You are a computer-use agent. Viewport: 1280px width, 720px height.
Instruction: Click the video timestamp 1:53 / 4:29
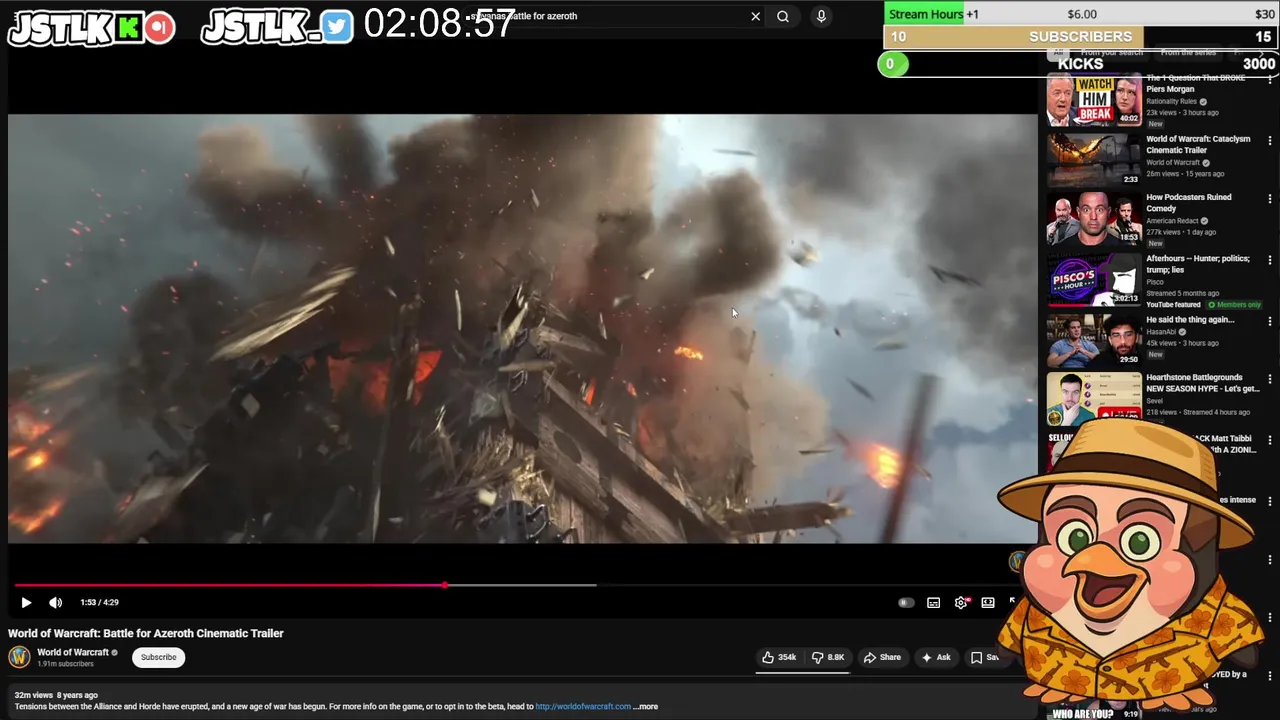point(99,602)
